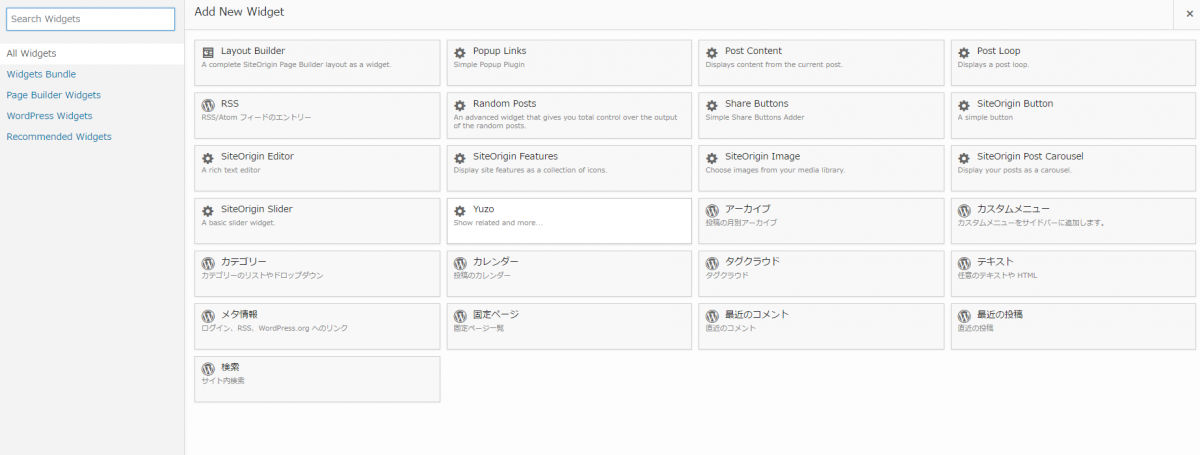This screenshot has height=455, width=1200.
Task: Click the gear icon beside Popup Links
Action: click(460, 52)
